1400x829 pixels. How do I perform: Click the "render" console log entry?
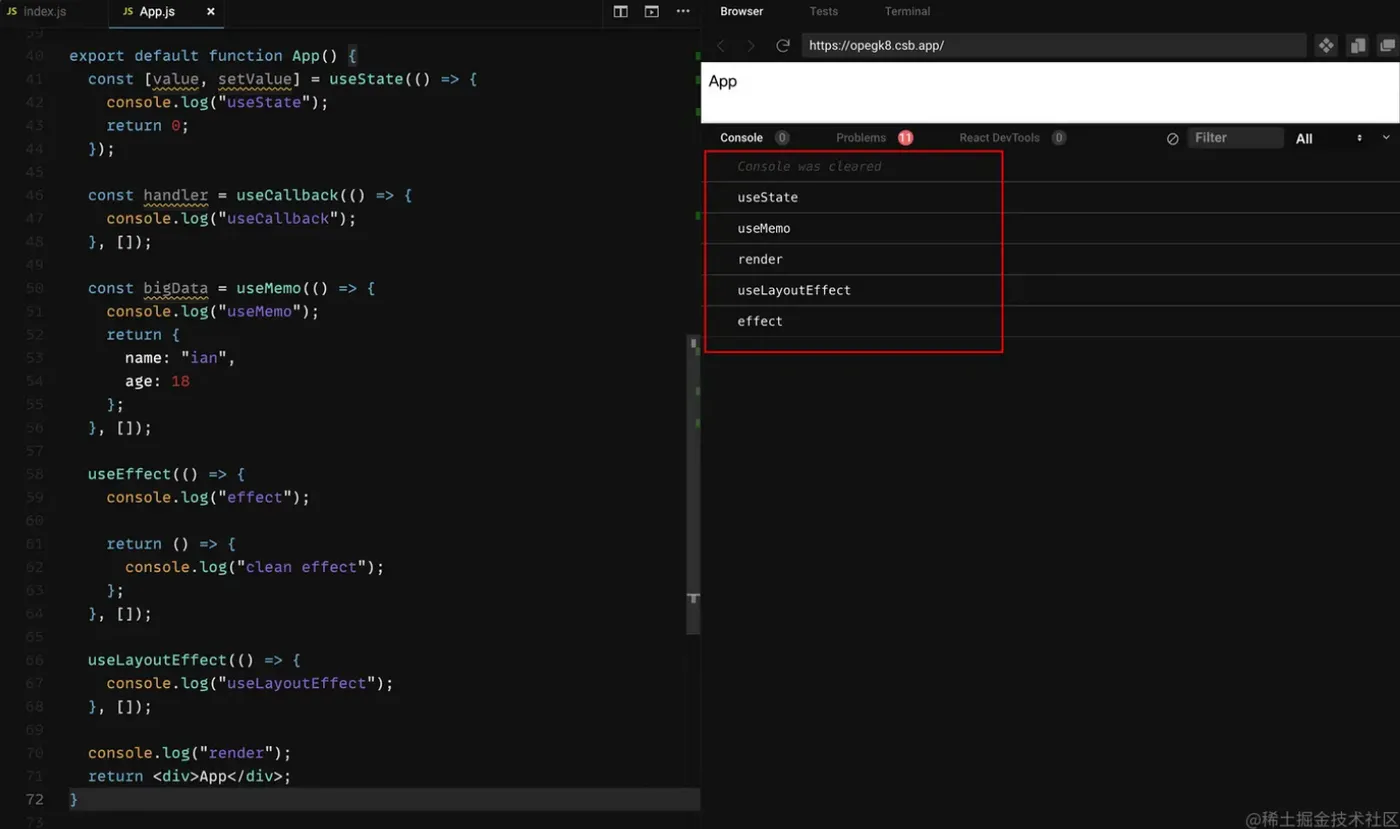click(x=760, y=260)
